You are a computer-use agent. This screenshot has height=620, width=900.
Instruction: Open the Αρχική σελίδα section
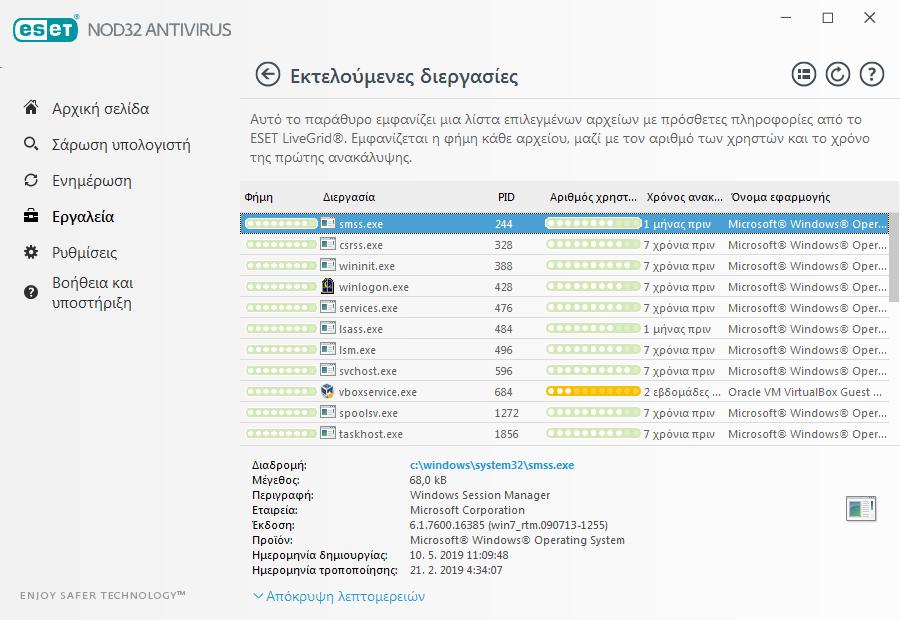point(100,108)
